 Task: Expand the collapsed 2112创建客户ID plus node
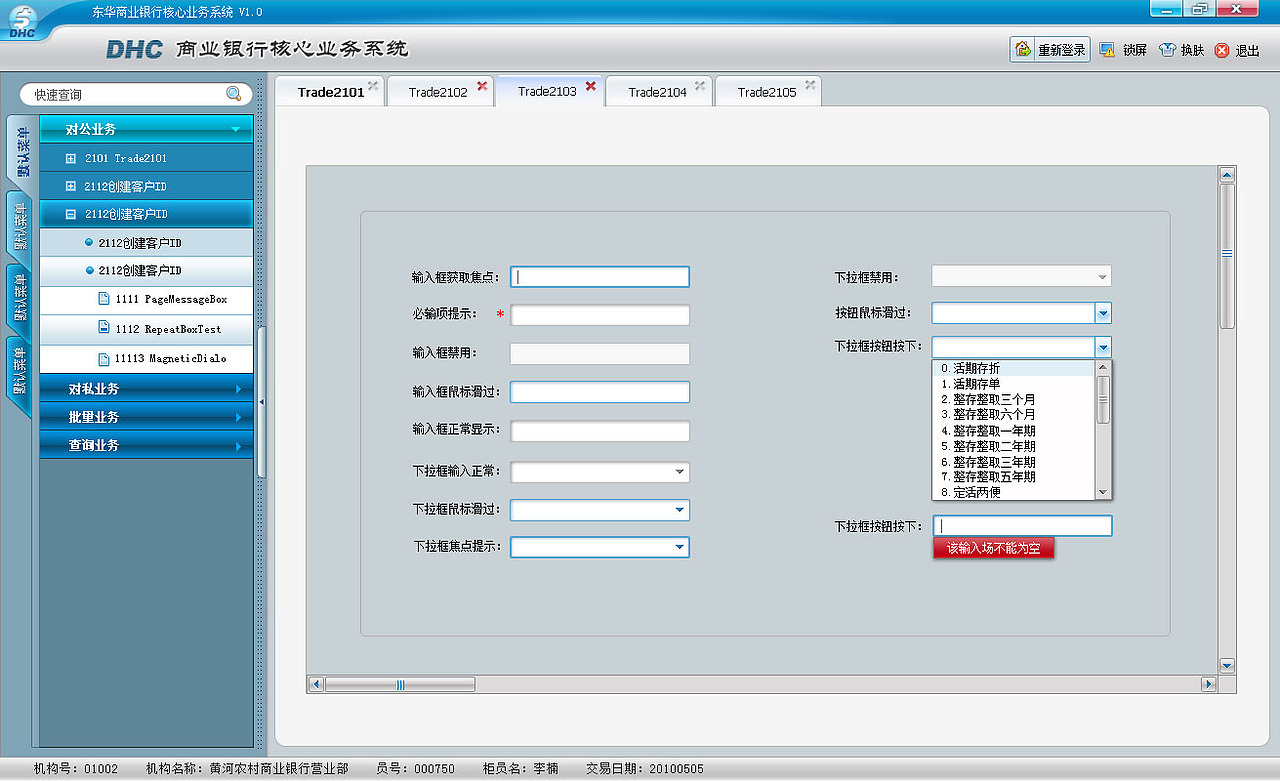point(70,186)
